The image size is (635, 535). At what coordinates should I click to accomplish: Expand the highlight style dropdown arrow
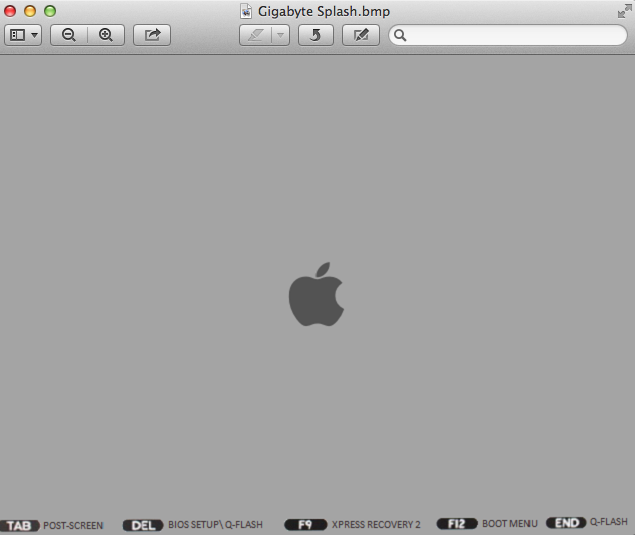coord(280,35)
